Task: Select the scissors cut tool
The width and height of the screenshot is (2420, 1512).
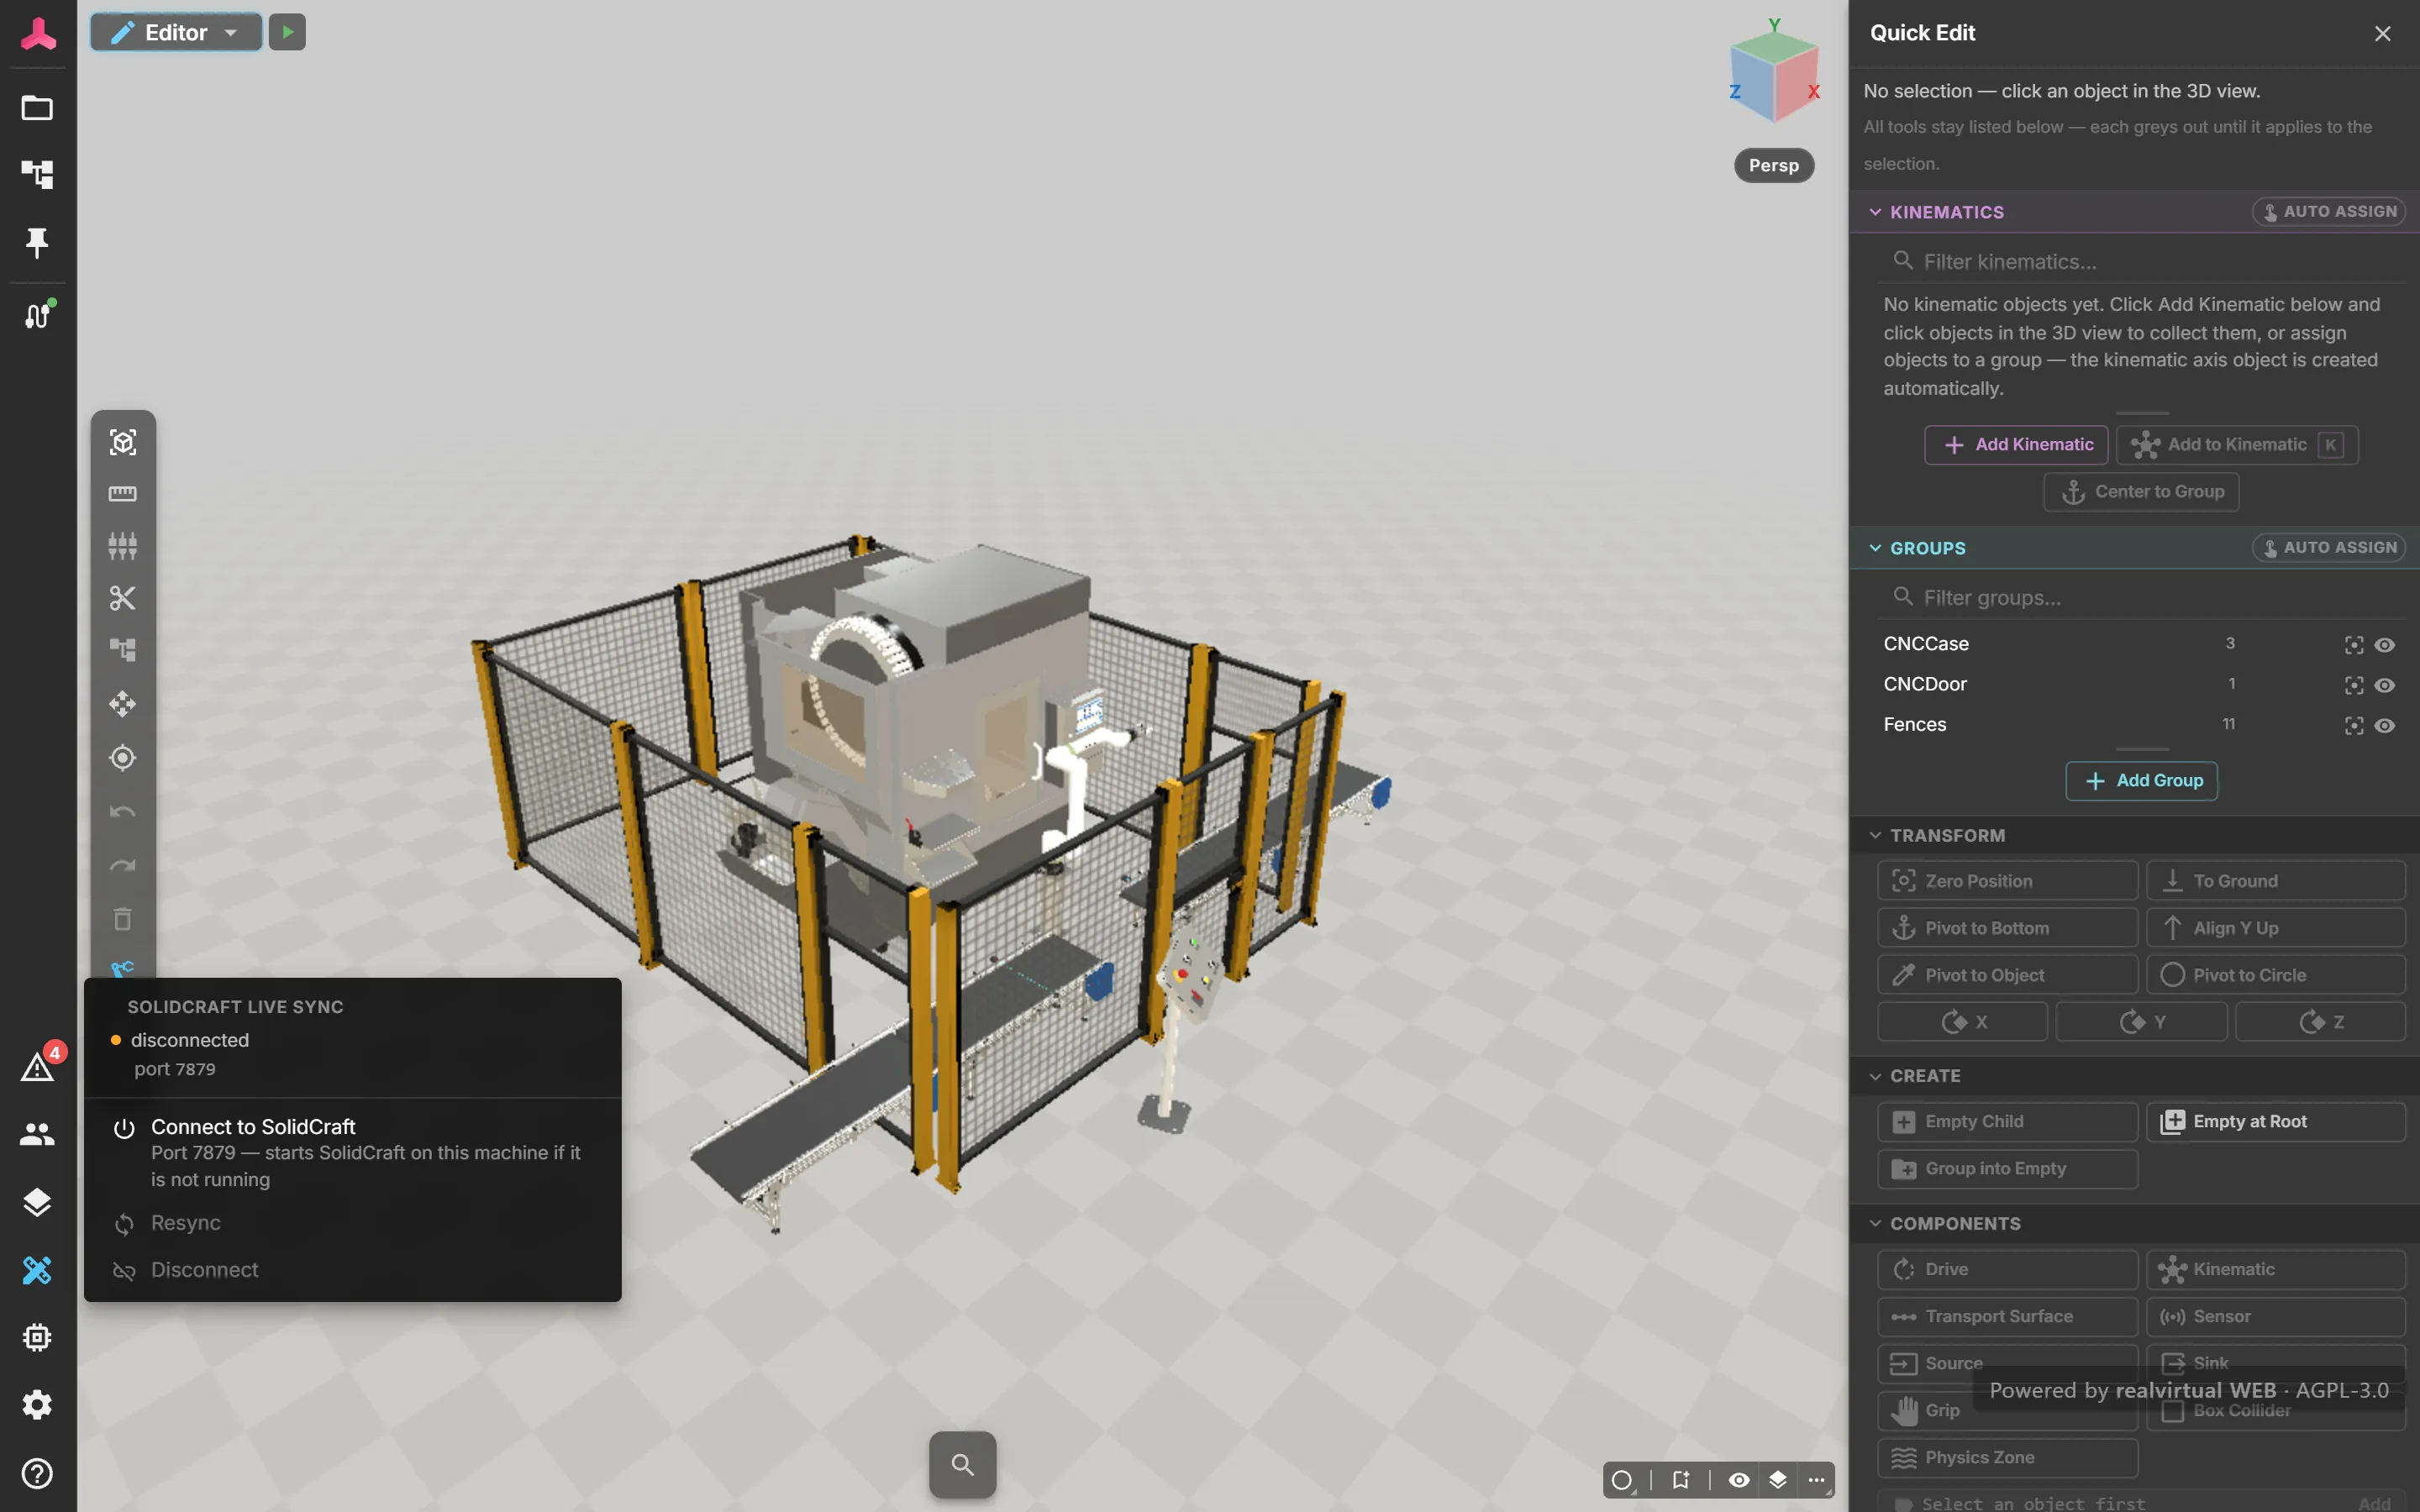Action: (x=122, y=598)
